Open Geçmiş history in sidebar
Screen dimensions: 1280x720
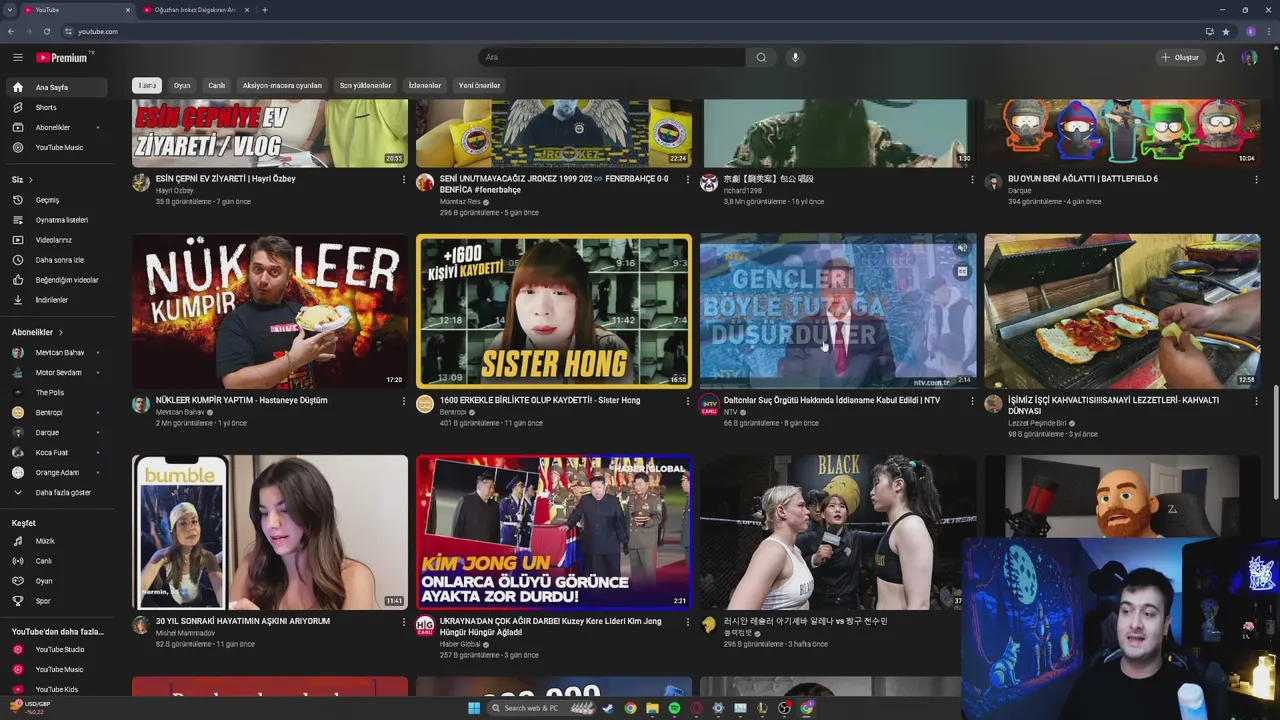(57, 200)
